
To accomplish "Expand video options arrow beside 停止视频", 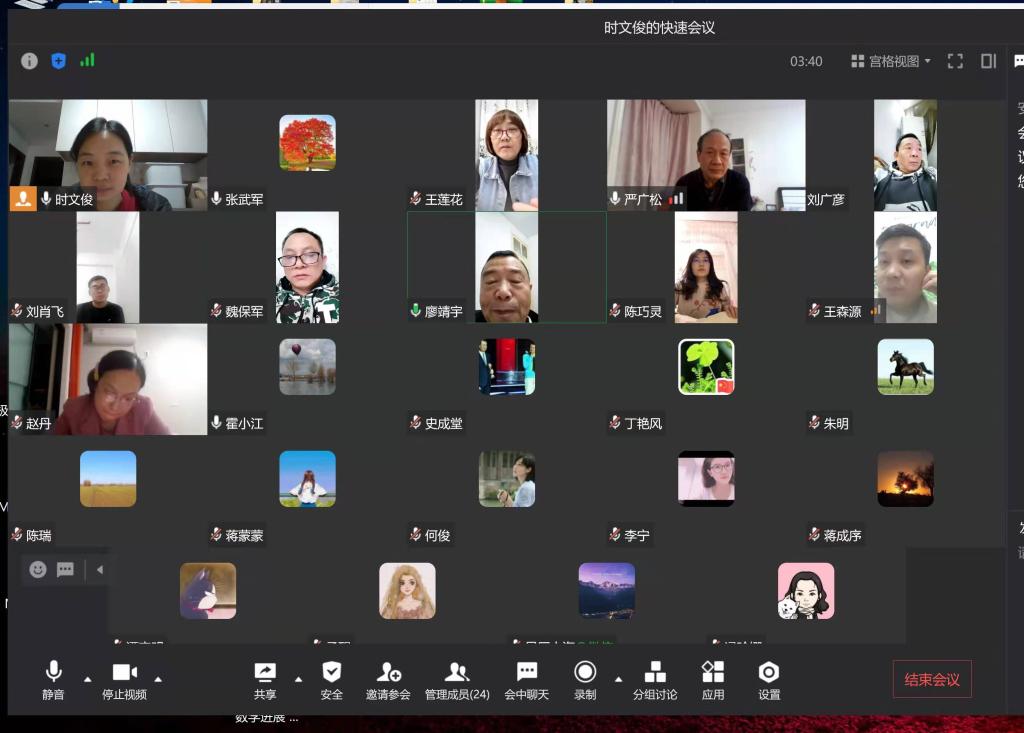I will 158,679.
